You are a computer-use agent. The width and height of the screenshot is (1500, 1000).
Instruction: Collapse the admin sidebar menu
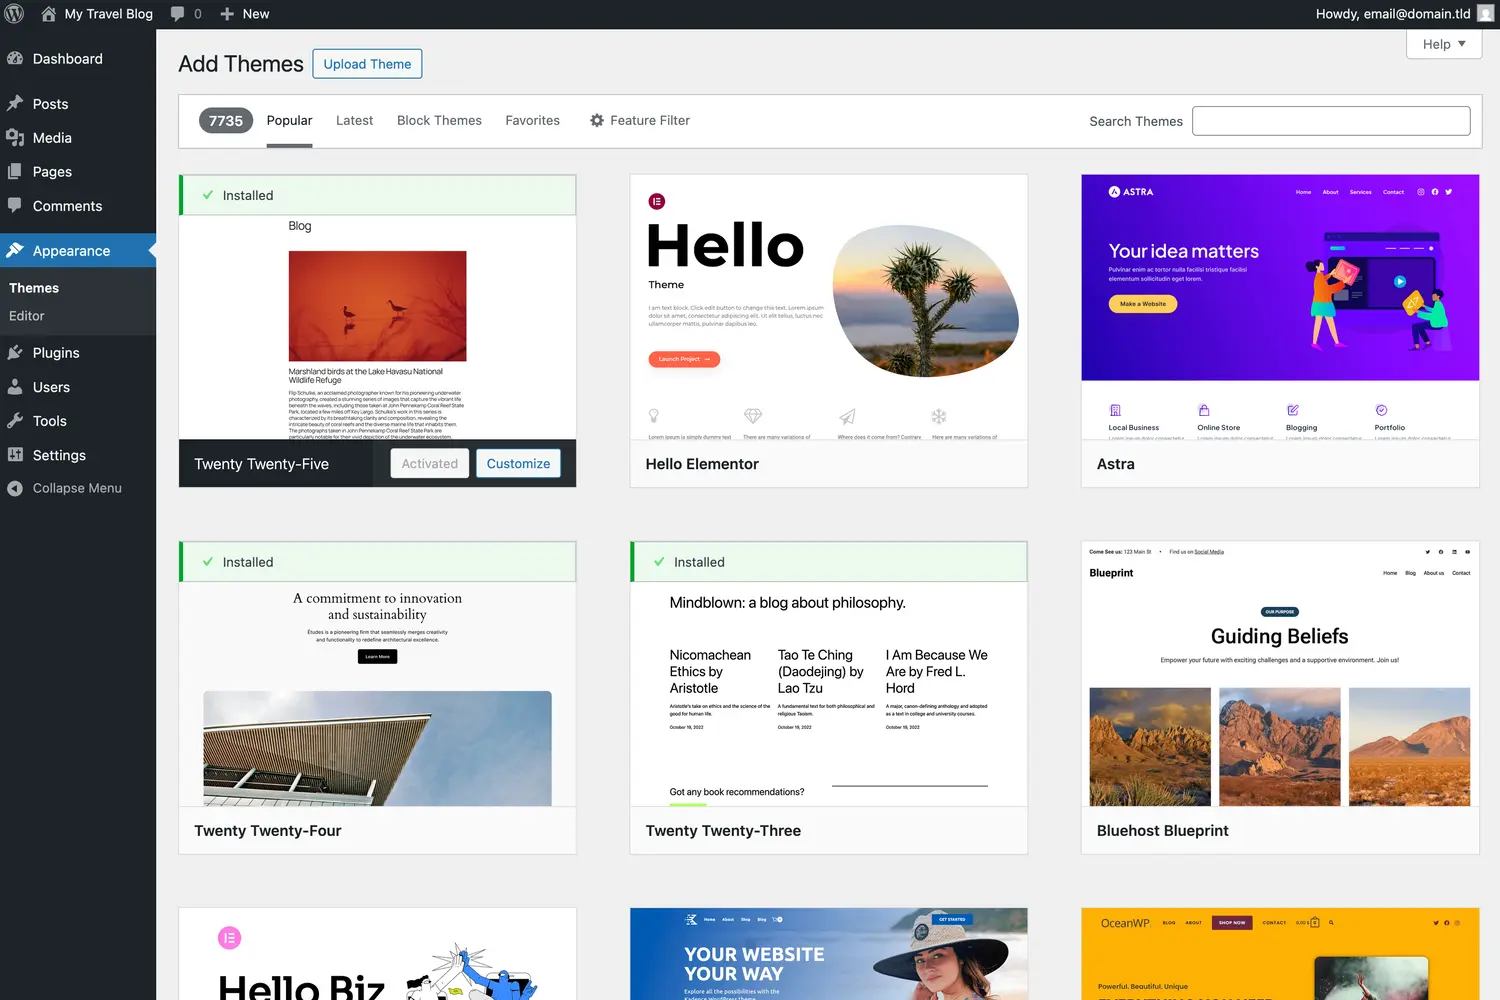point(78,488)
